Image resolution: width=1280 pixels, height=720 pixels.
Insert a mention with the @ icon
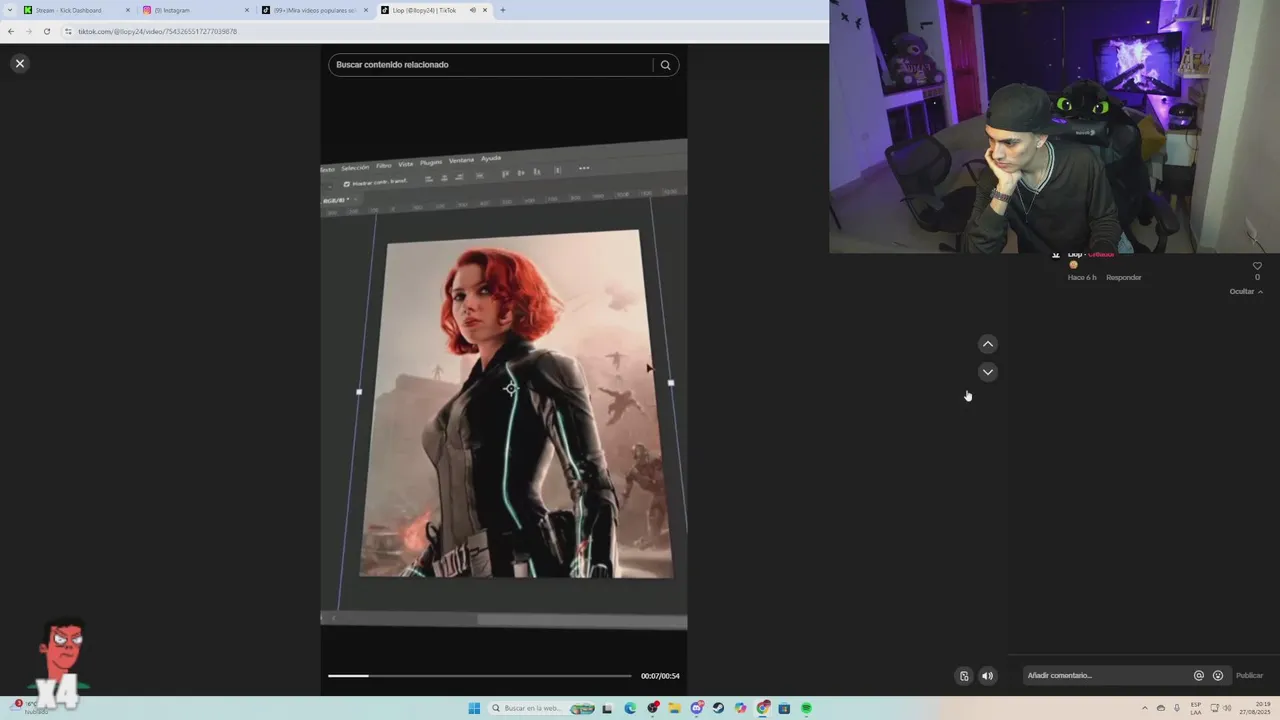pyautogui.click(x=1199, y=676)
